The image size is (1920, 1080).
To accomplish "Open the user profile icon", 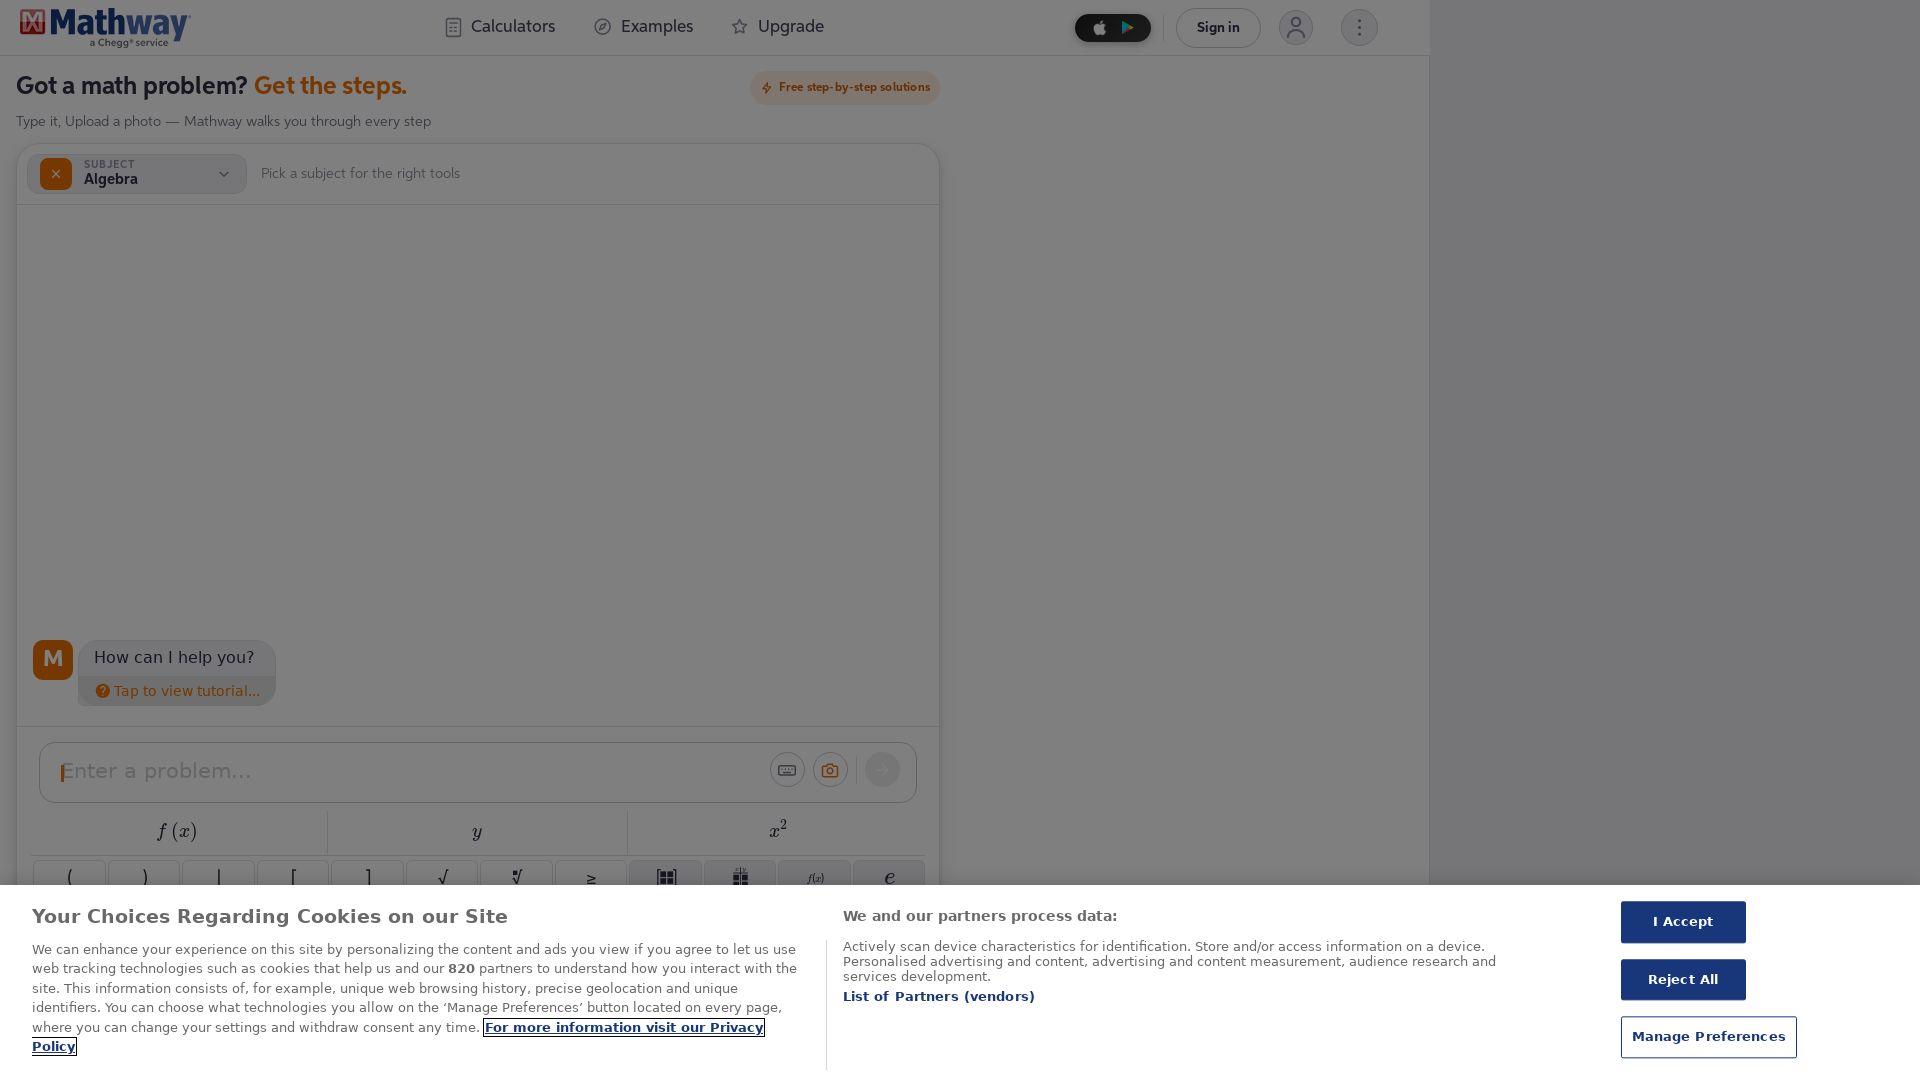I will (x=1295, y=27).
